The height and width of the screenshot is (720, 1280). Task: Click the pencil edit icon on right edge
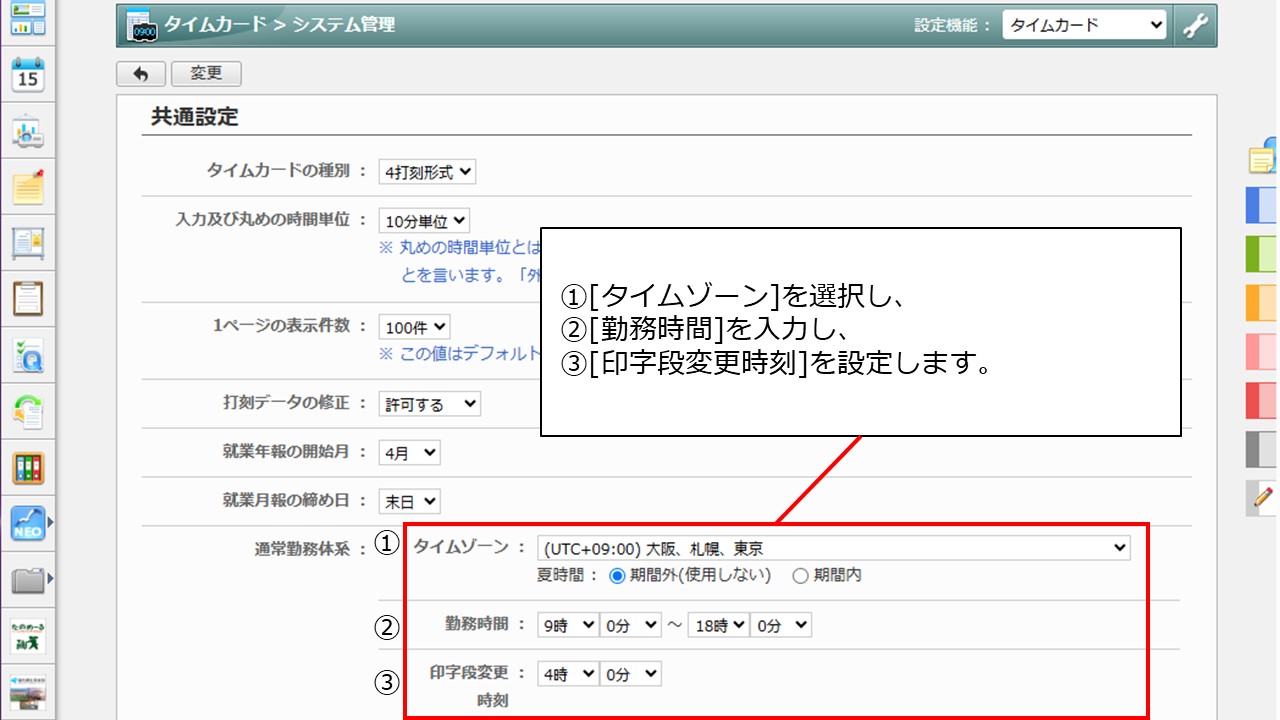pos(1263,496)
